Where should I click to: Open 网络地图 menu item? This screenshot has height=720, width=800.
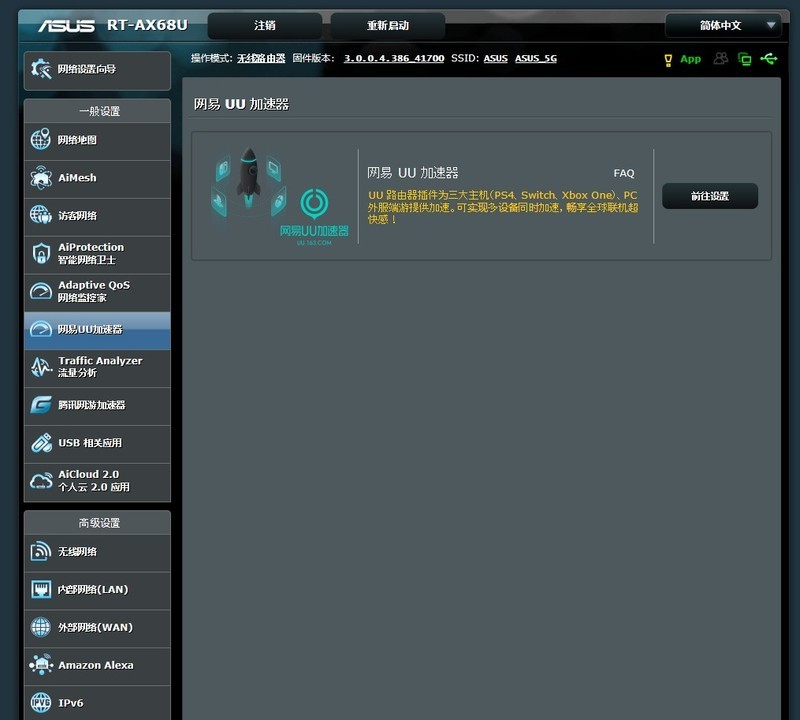[x=97, y=140]
